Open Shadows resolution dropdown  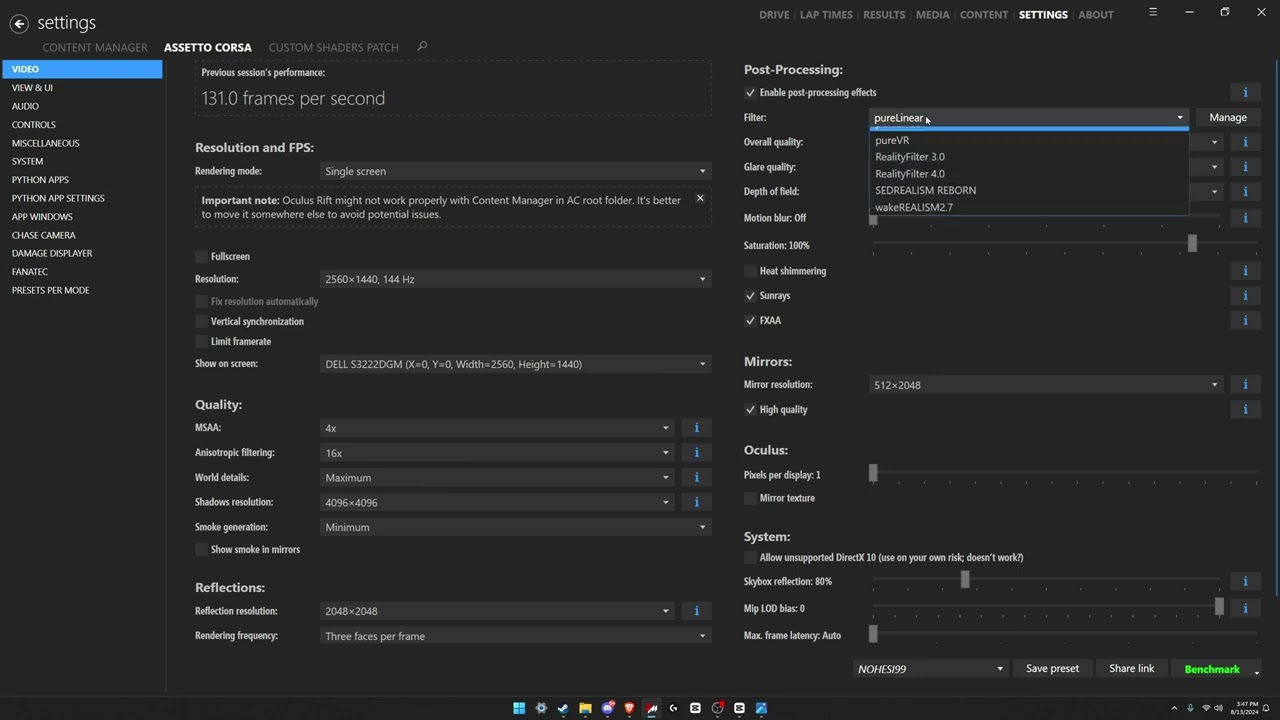[x=497, y=502]
